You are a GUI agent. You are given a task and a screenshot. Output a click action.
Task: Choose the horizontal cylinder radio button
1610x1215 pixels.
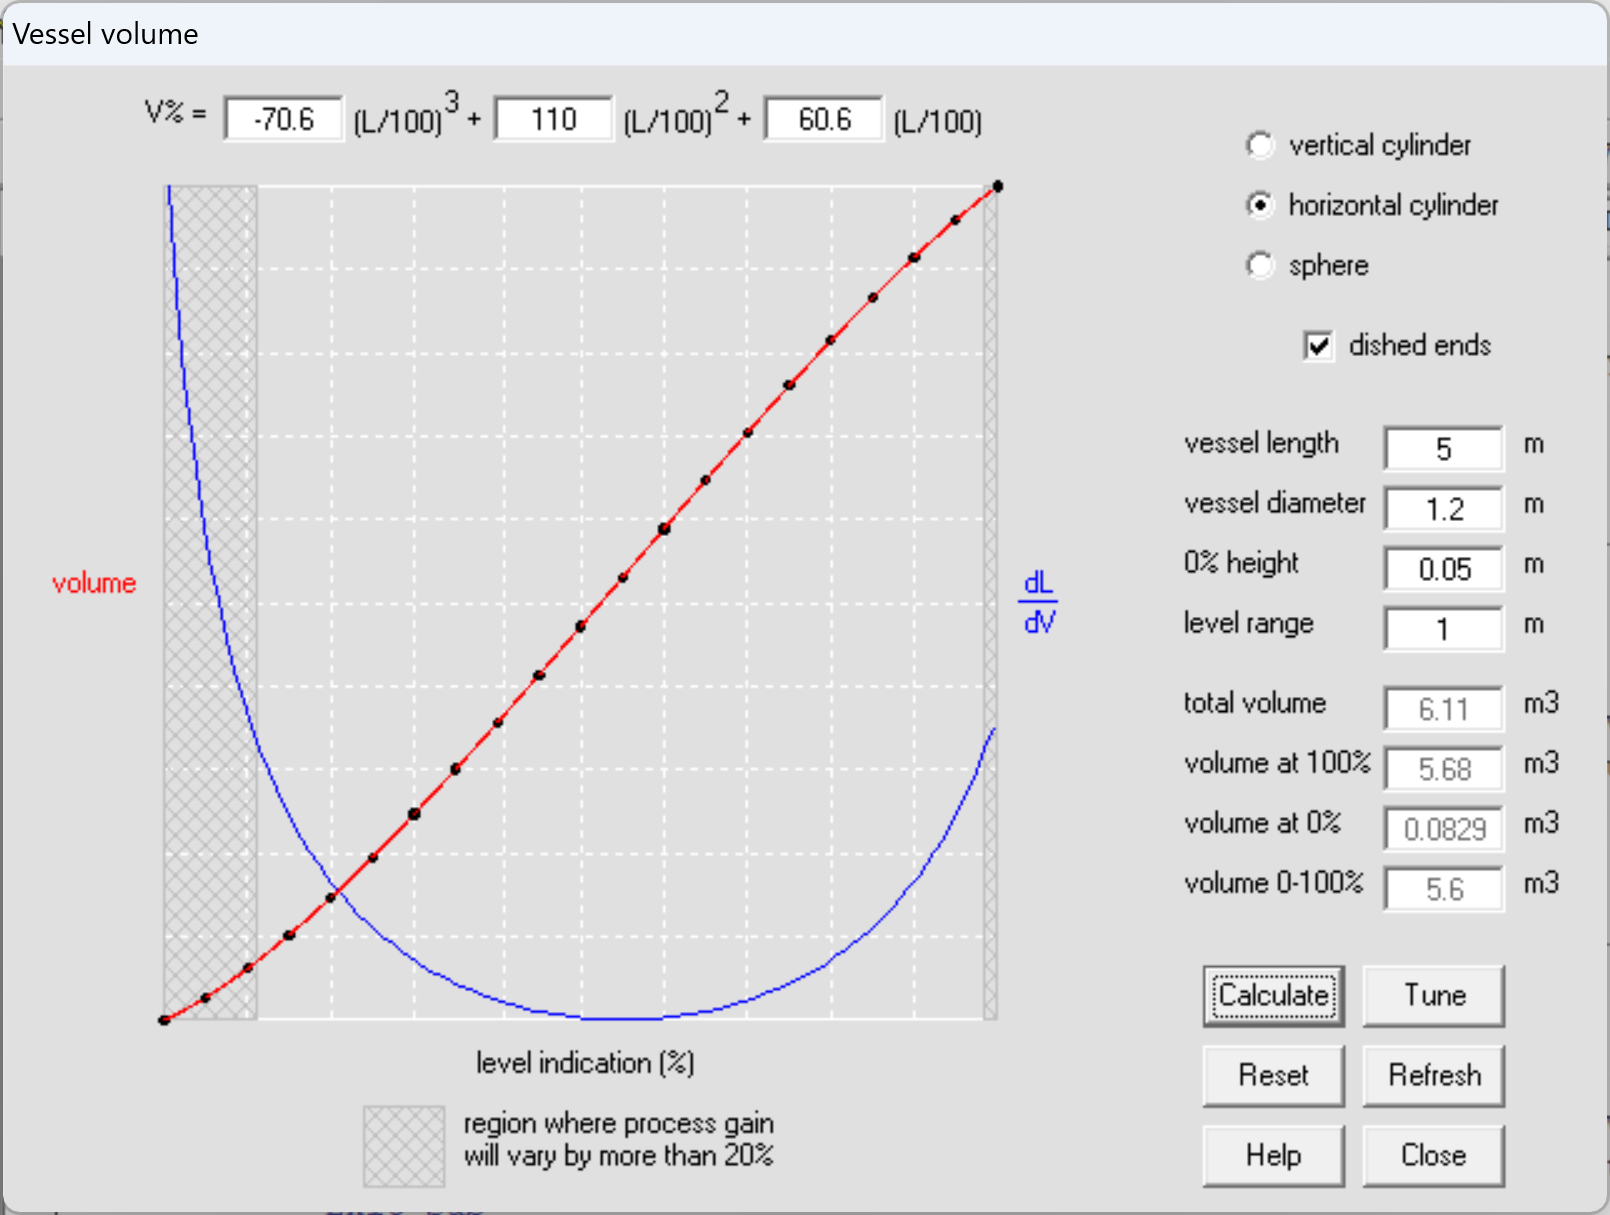[1260, 206]
